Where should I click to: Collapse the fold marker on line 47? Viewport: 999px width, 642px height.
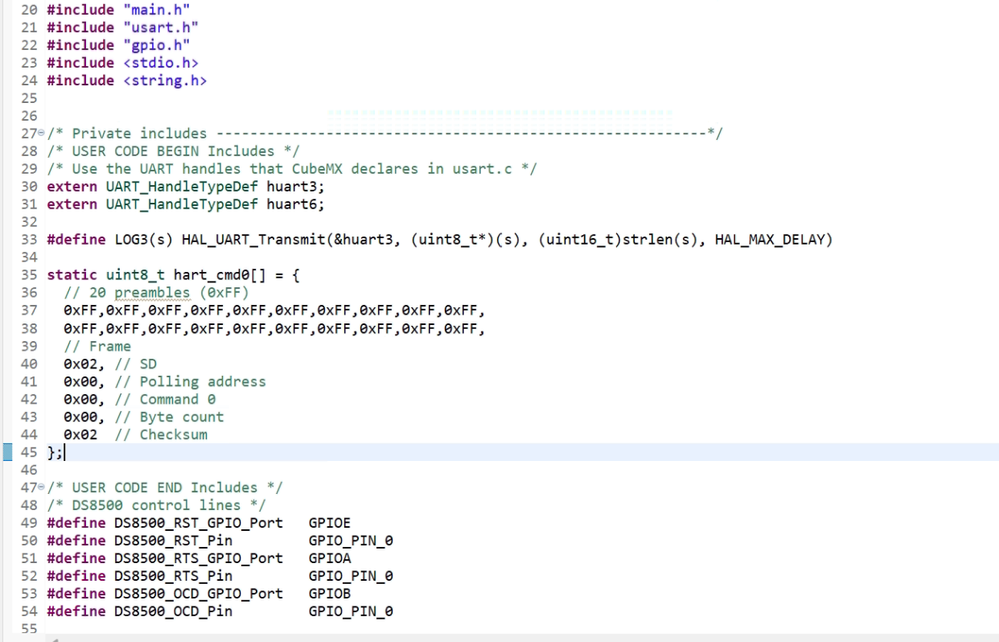pos(41,487)
